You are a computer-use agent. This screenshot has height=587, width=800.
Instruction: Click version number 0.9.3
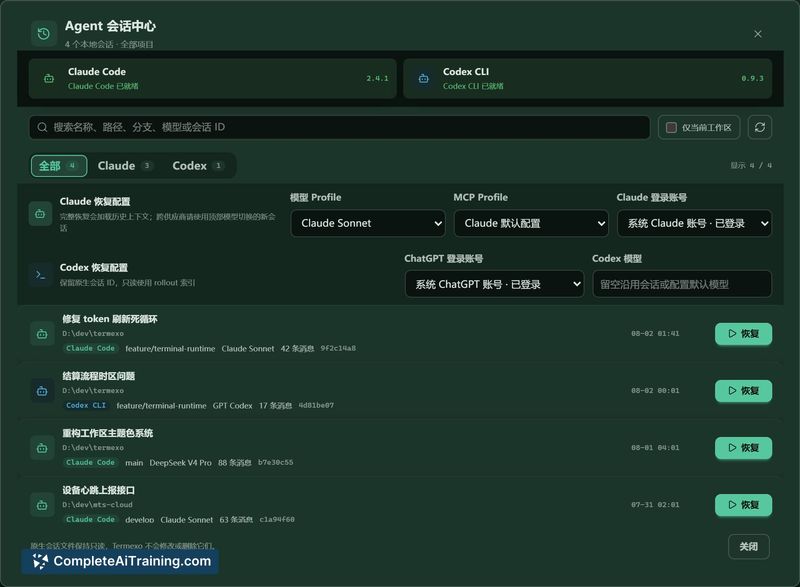tap(753, 79)
